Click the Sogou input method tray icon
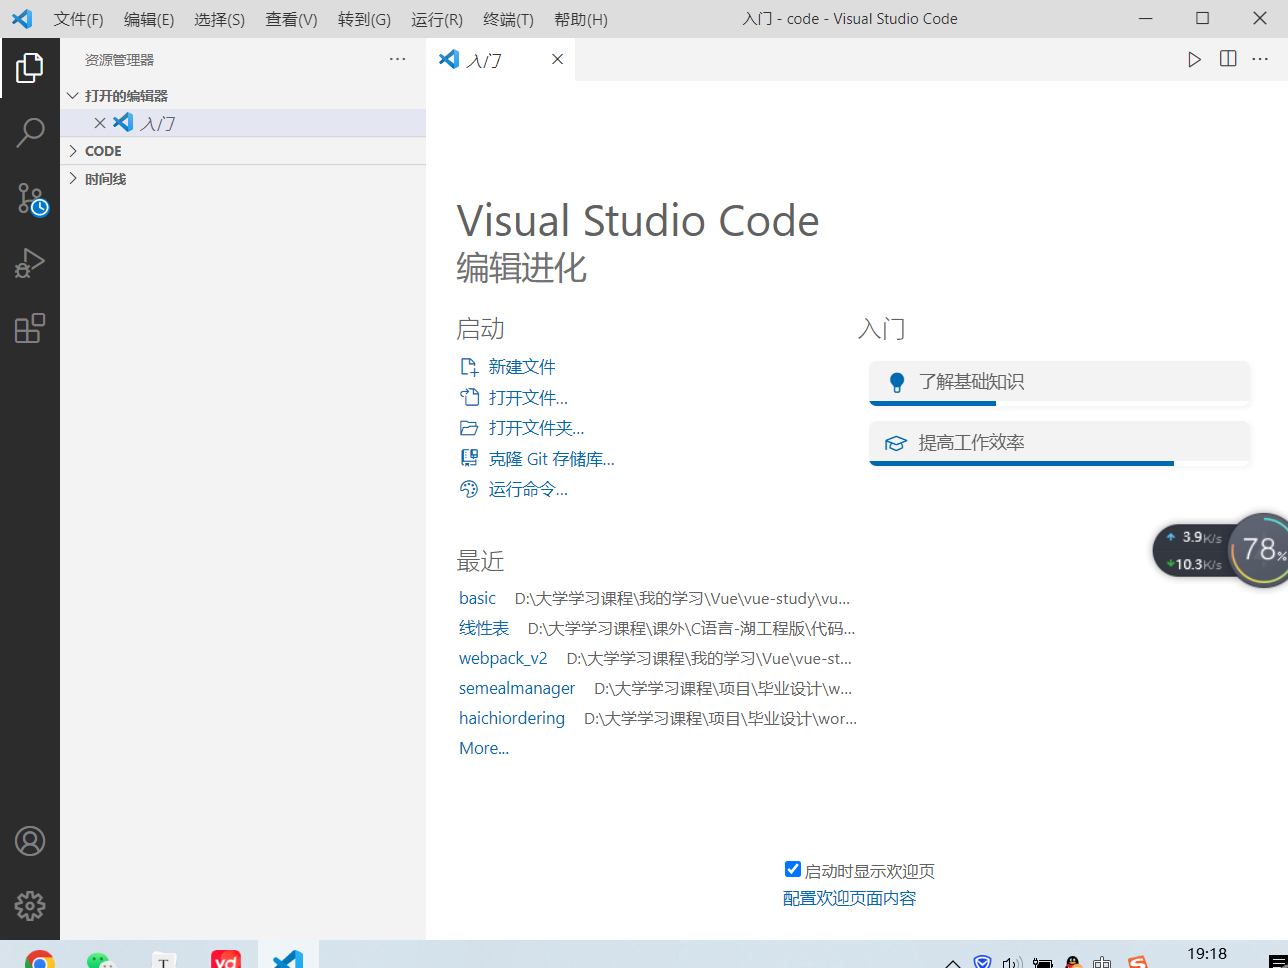Image resolution: width=1288 pixels, height=968 pixels. pos(1137,963)
